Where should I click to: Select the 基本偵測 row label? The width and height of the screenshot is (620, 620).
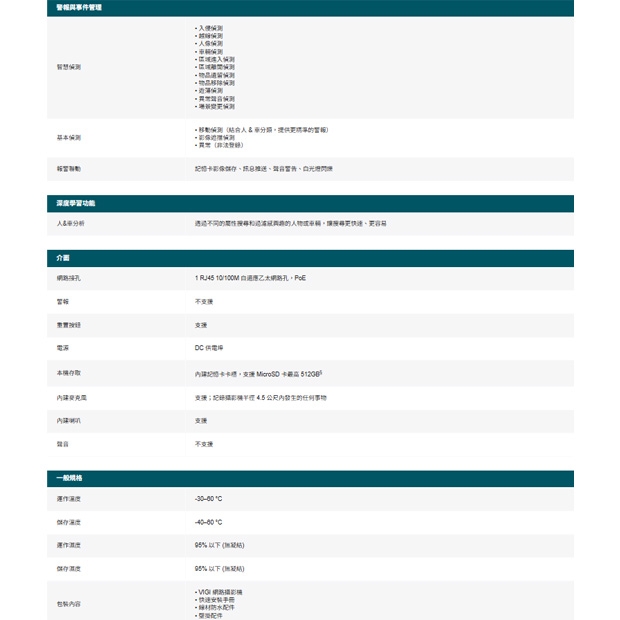coord(69,137)
